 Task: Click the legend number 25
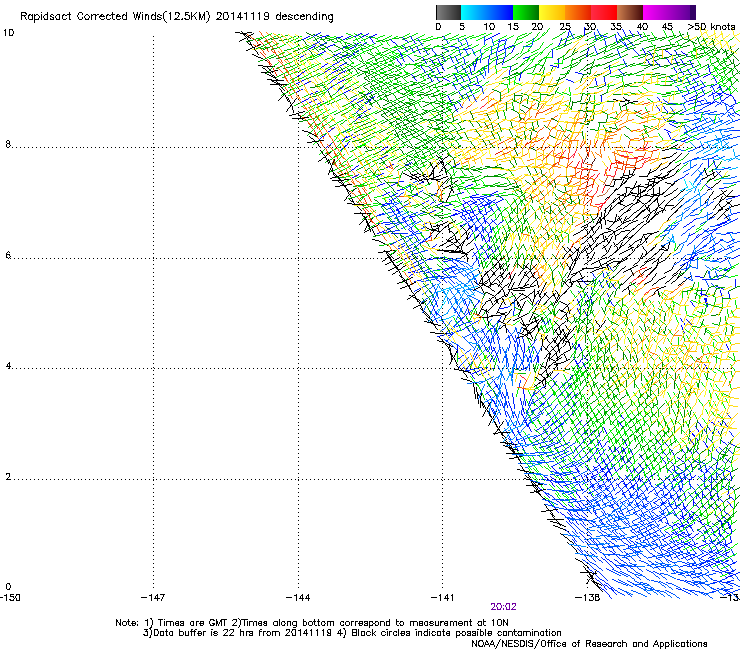click(x=565, y=27)
